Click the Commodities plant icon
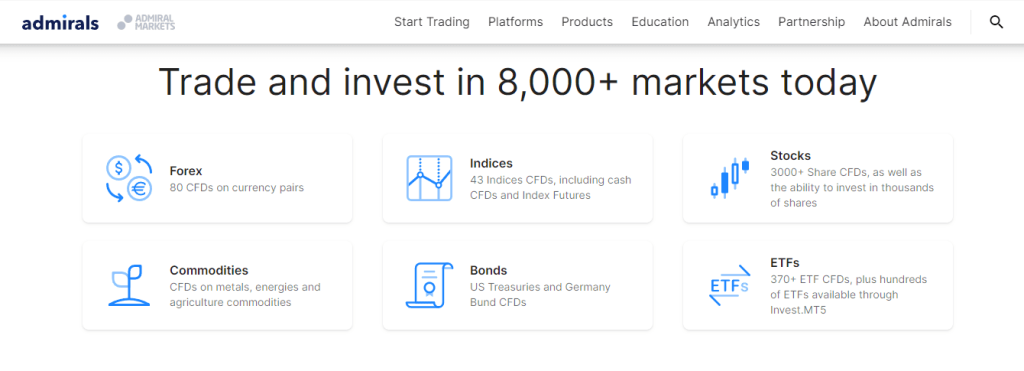This screenshot has height=371, width=1024. coord(129,285)
